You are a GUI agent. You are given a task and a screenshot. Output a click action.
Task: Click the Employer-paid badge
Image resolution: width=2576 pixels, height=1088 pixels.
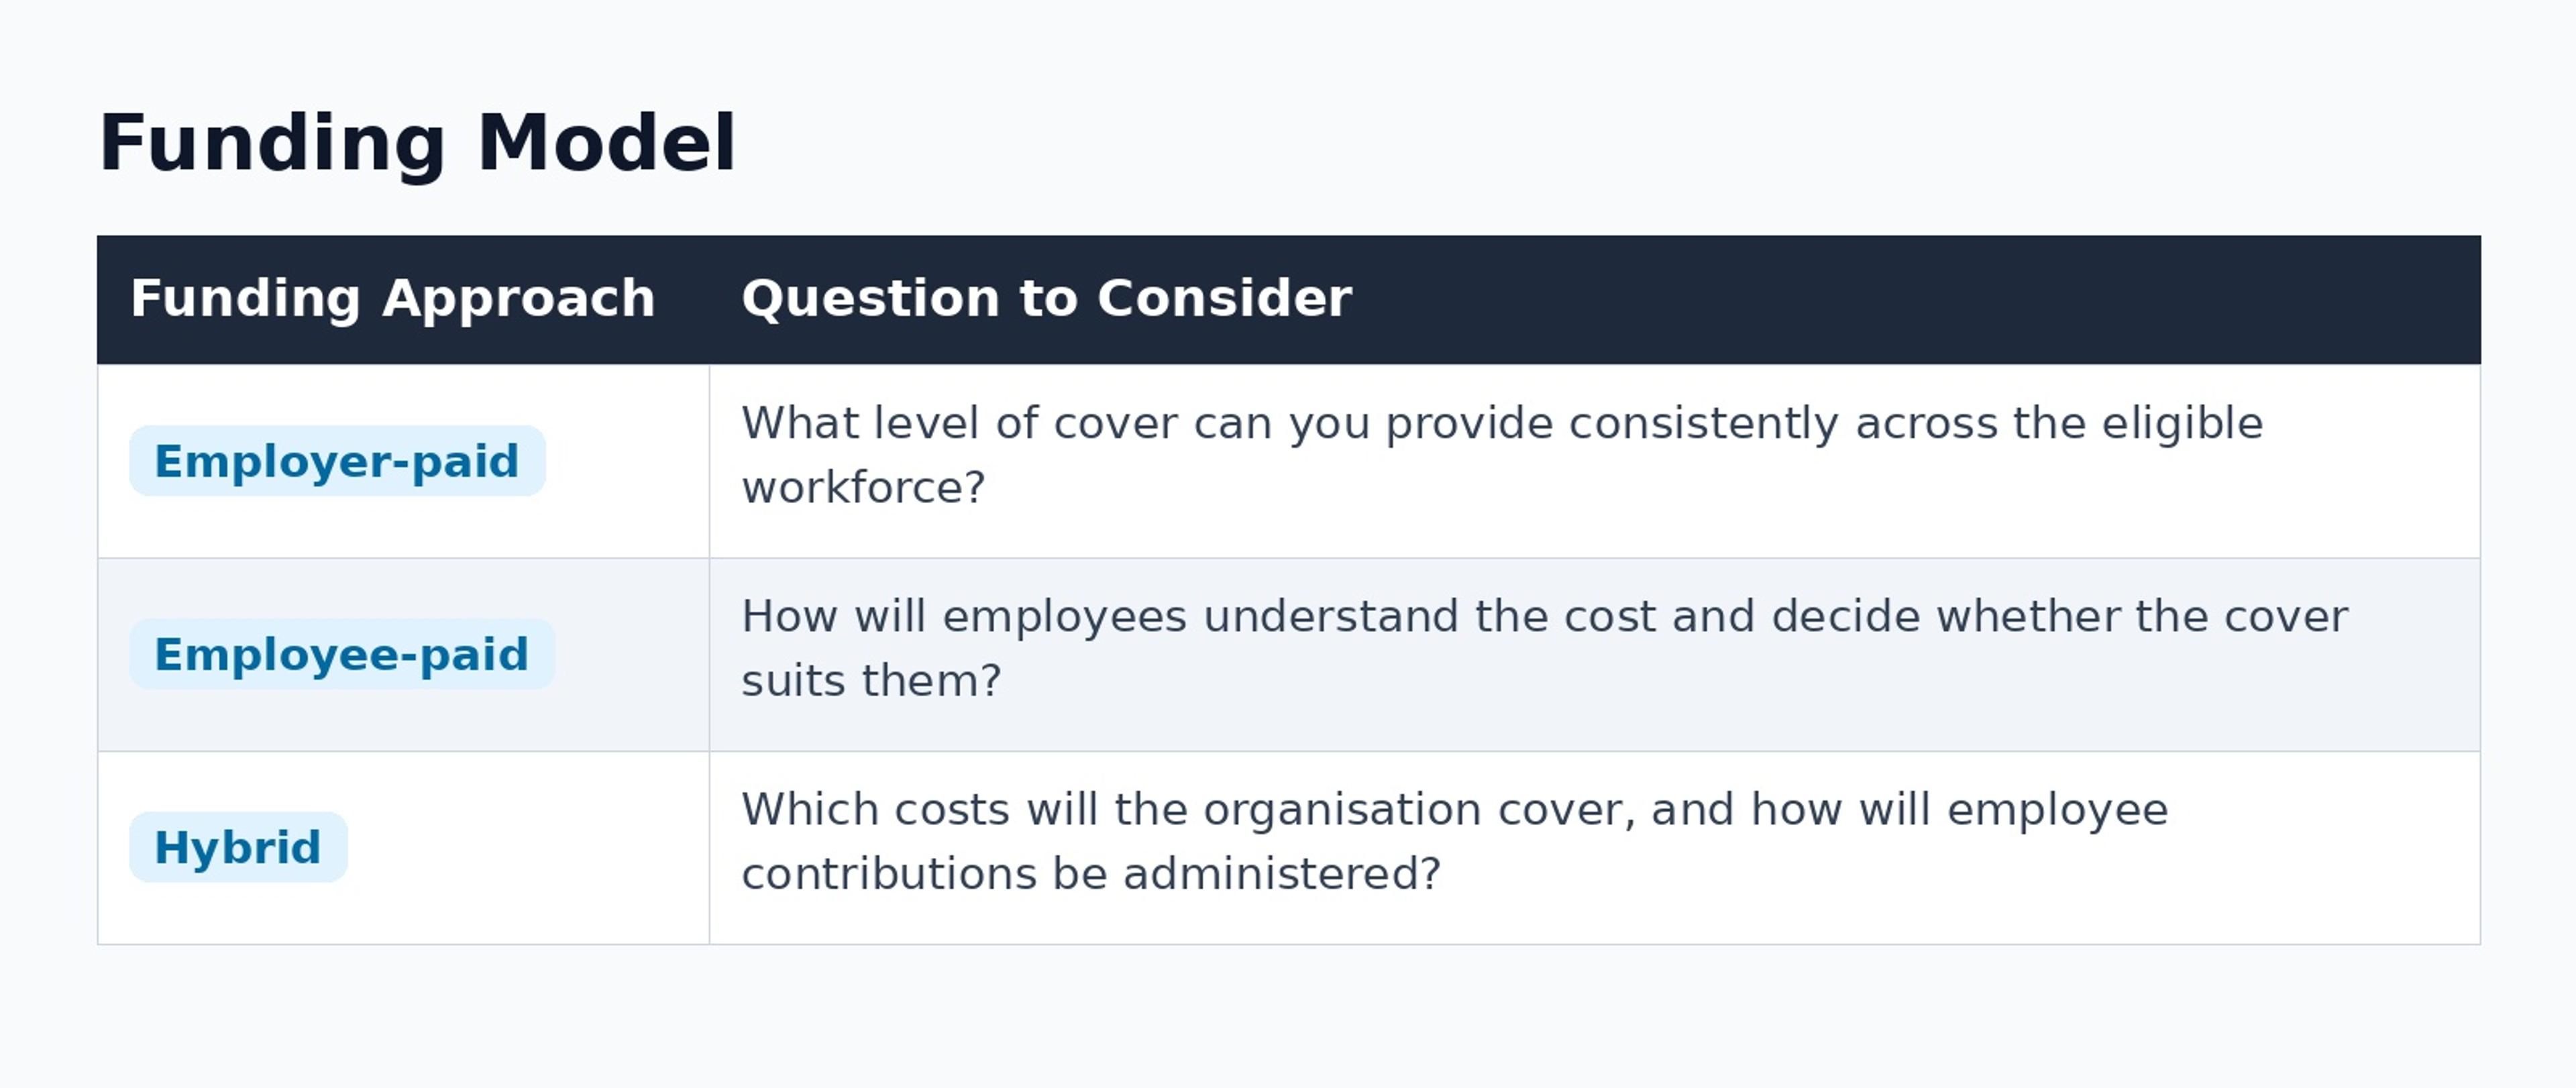(x=337, y=461)
